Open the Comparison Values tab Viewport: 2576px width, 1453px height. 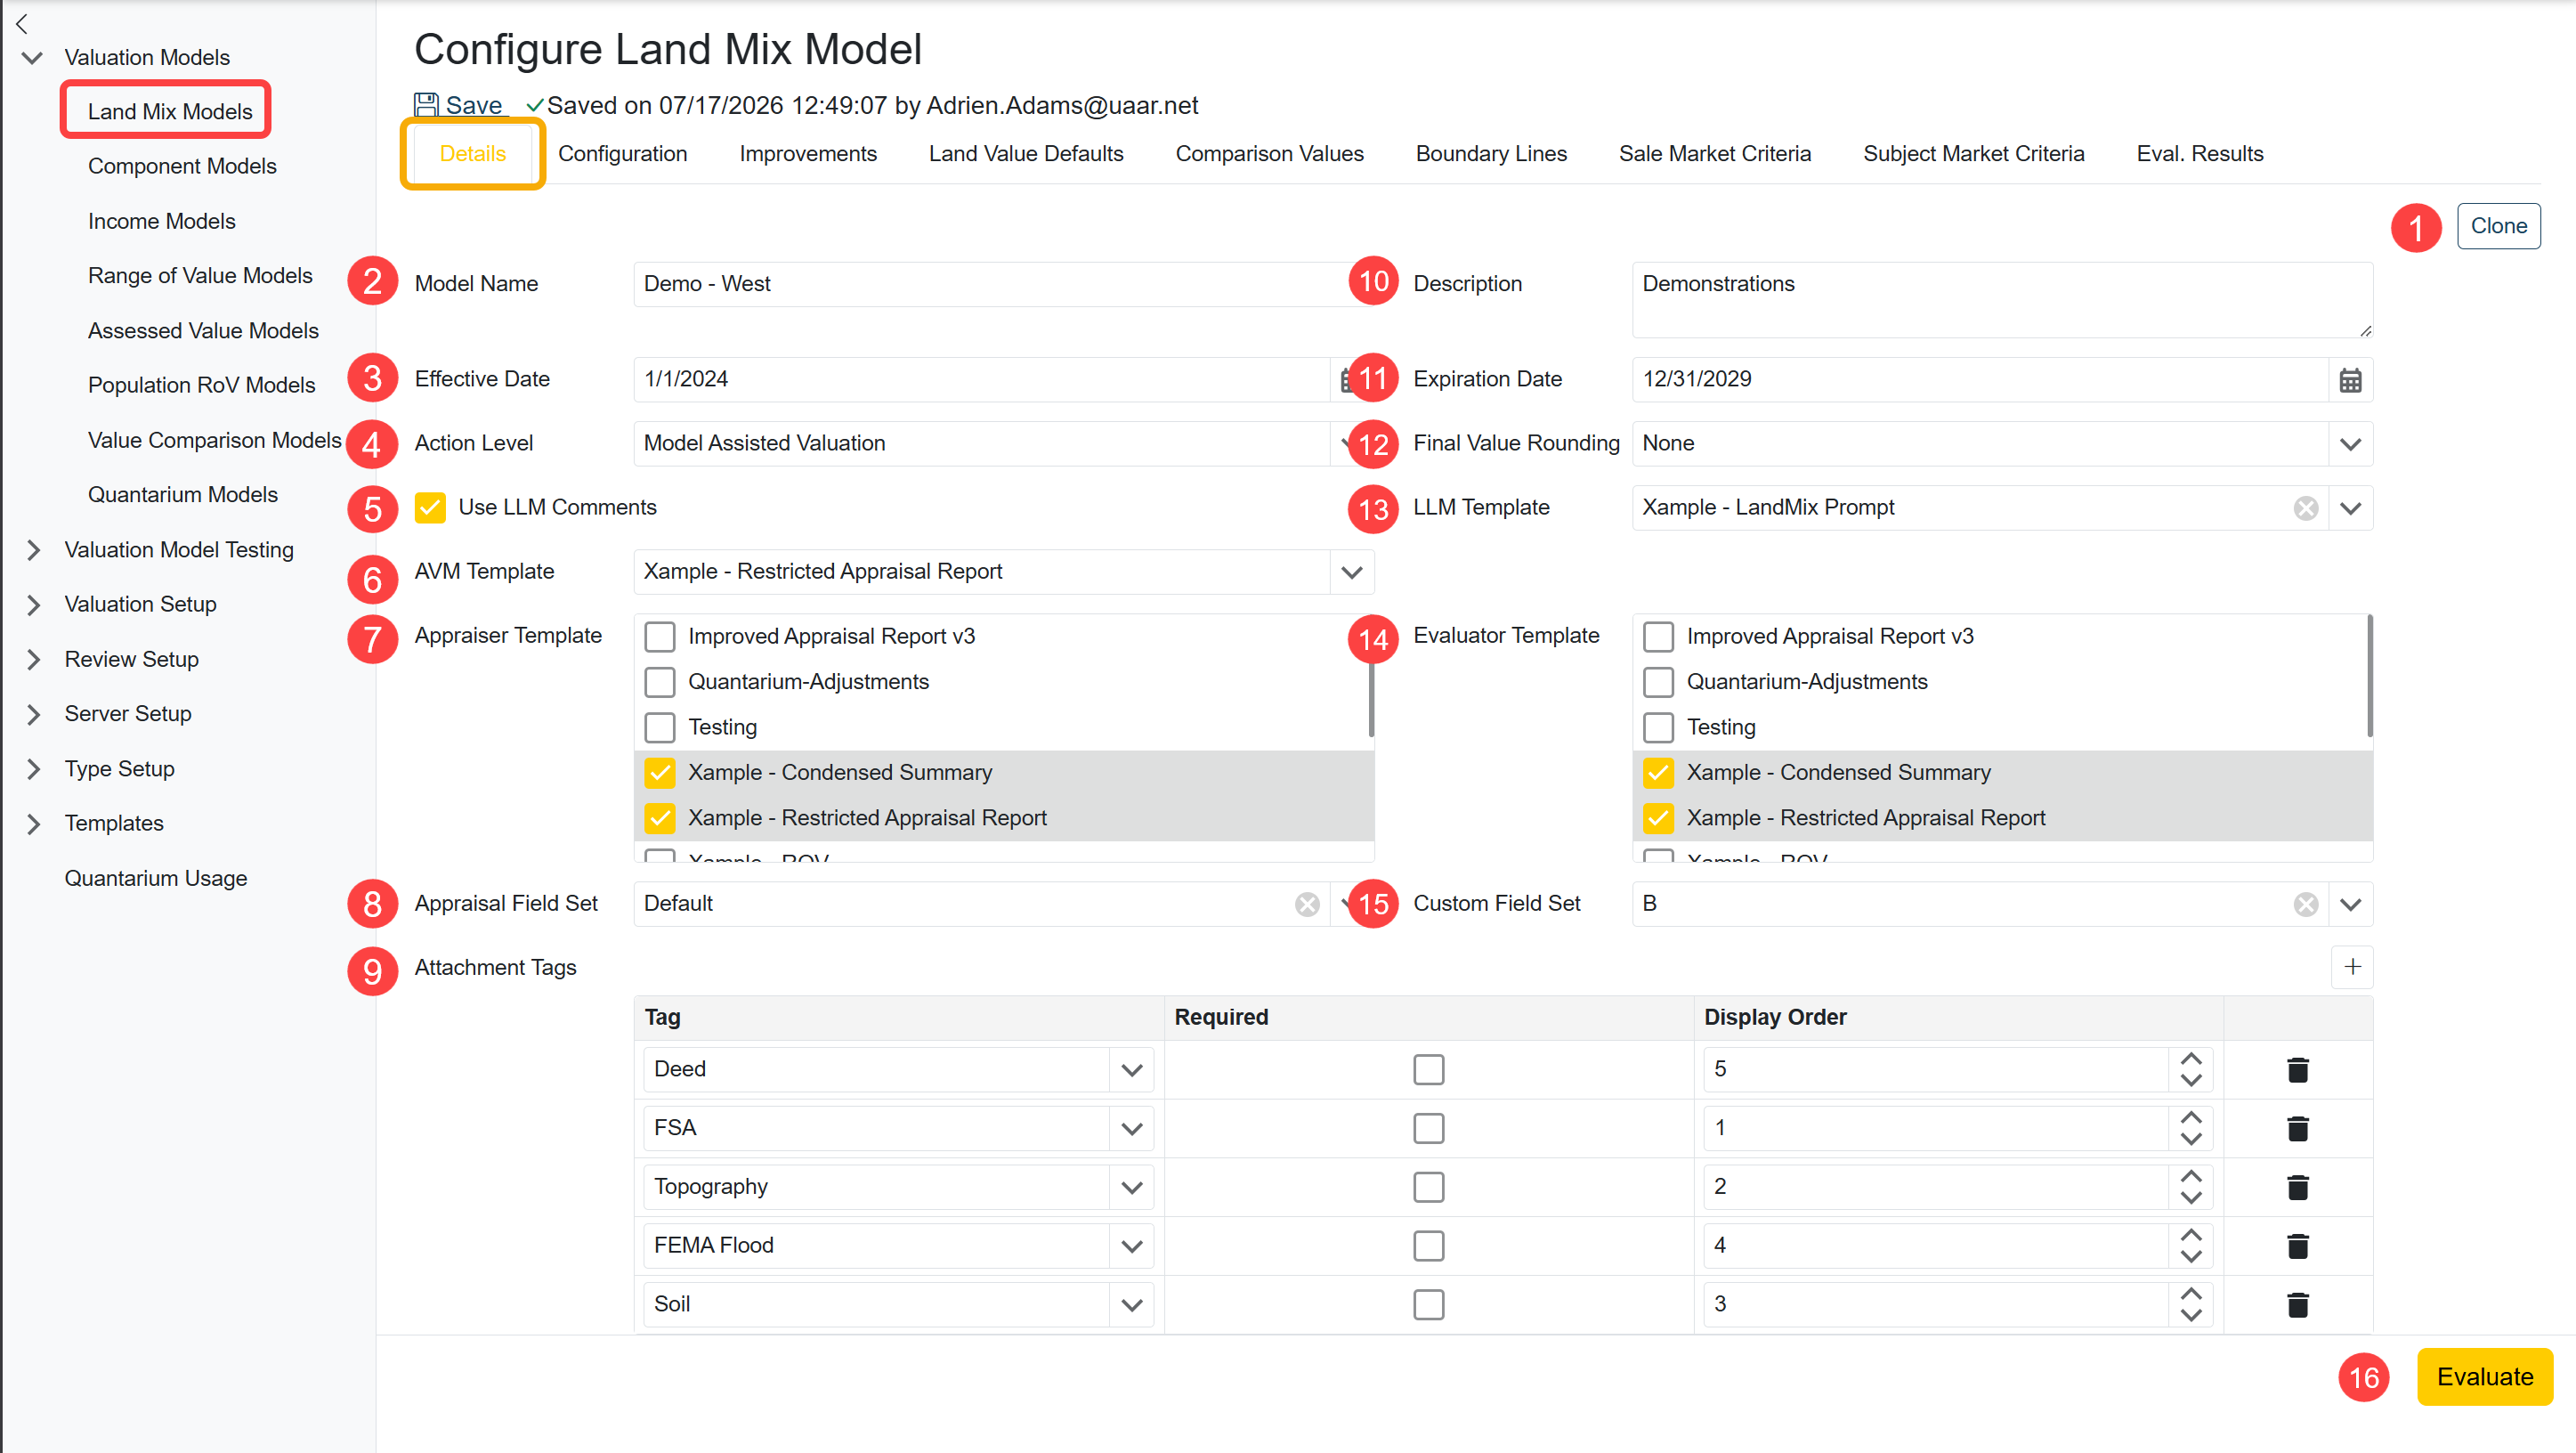[1269, 154]
